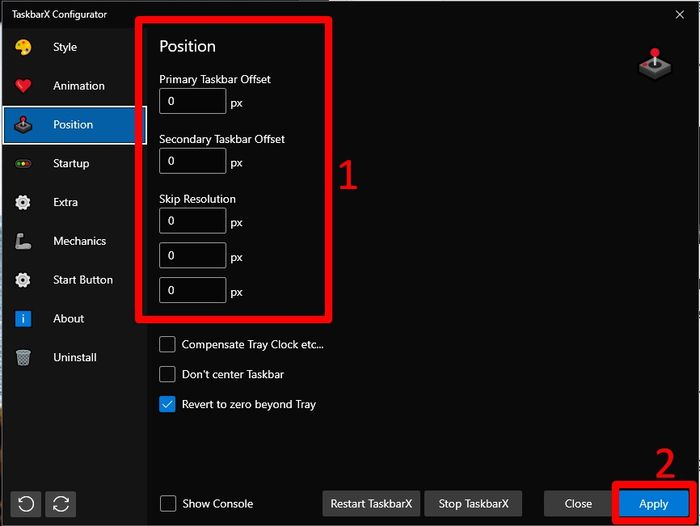The height and width of the screenshot is (526, 700).
Task: Click the About info icon
Action: [x=23, y=319]
